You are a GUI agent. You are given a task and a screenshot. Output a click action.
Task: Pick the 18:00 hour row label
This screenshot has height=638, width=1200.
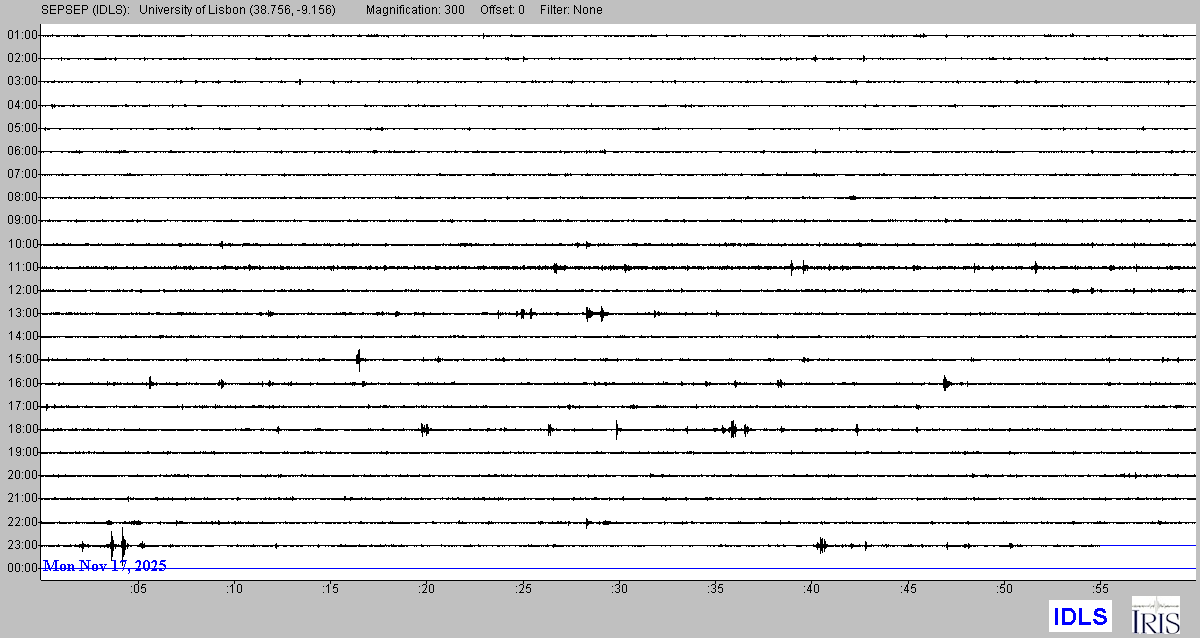pos(22,429)
